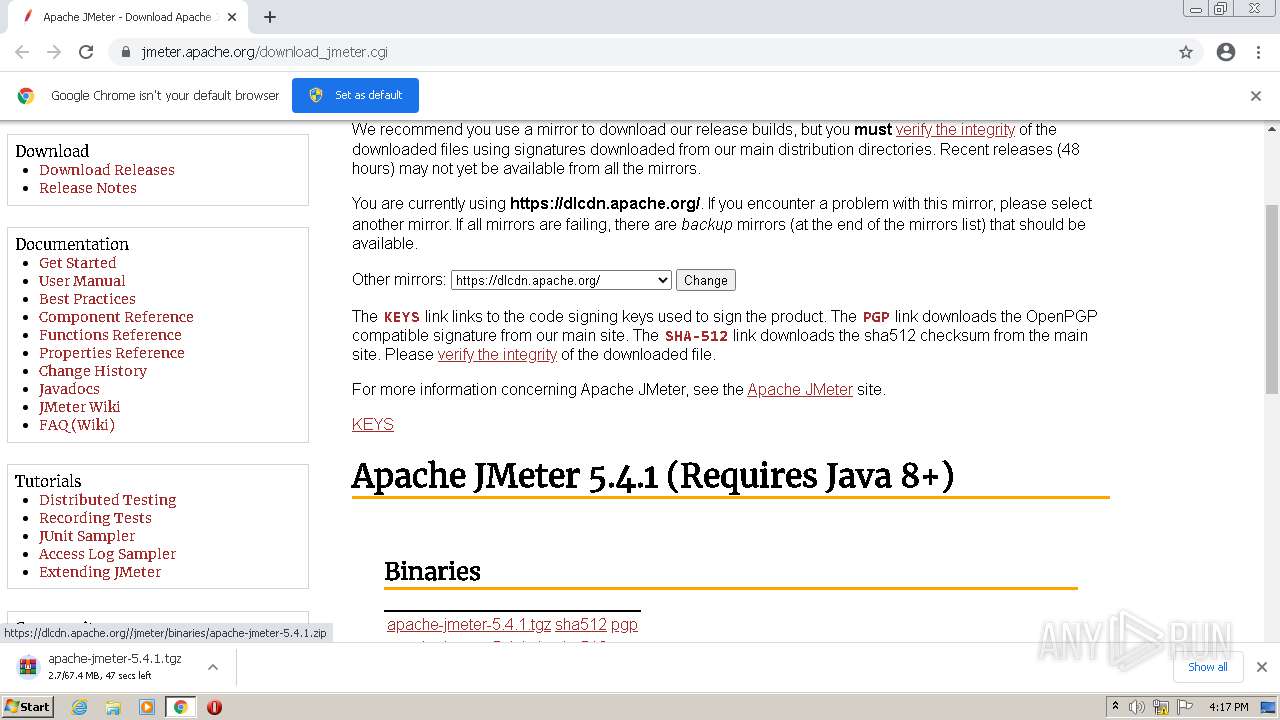
Task: Open the Functions Reference link
Action: (110, 335)
